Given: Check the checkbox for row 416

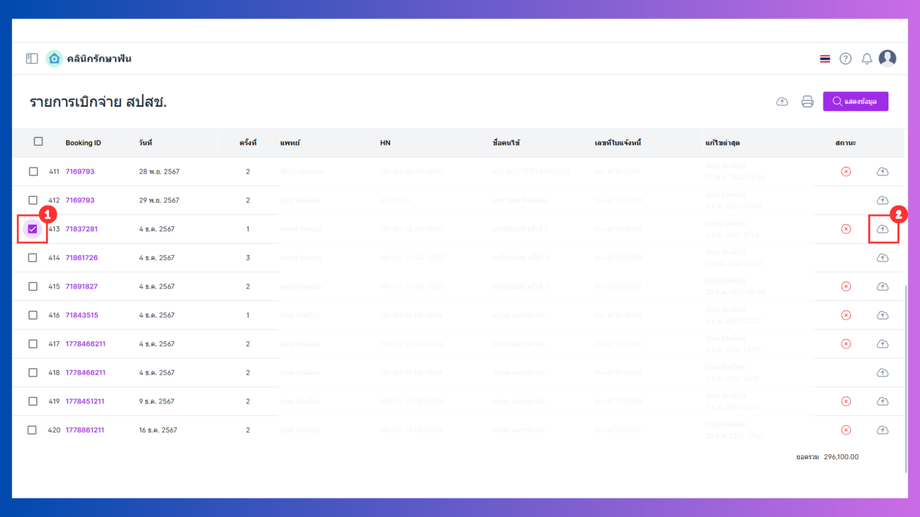Looking at the screenshot, I should [33, 315].
